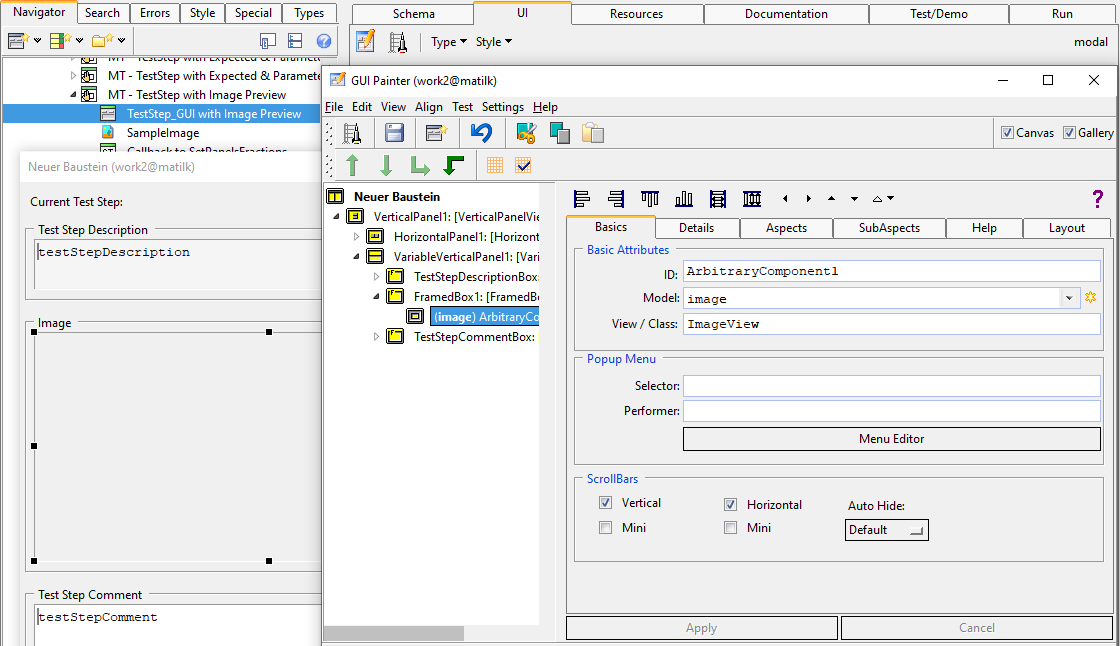Click the paste clipboard icon

tap(593, 133)
